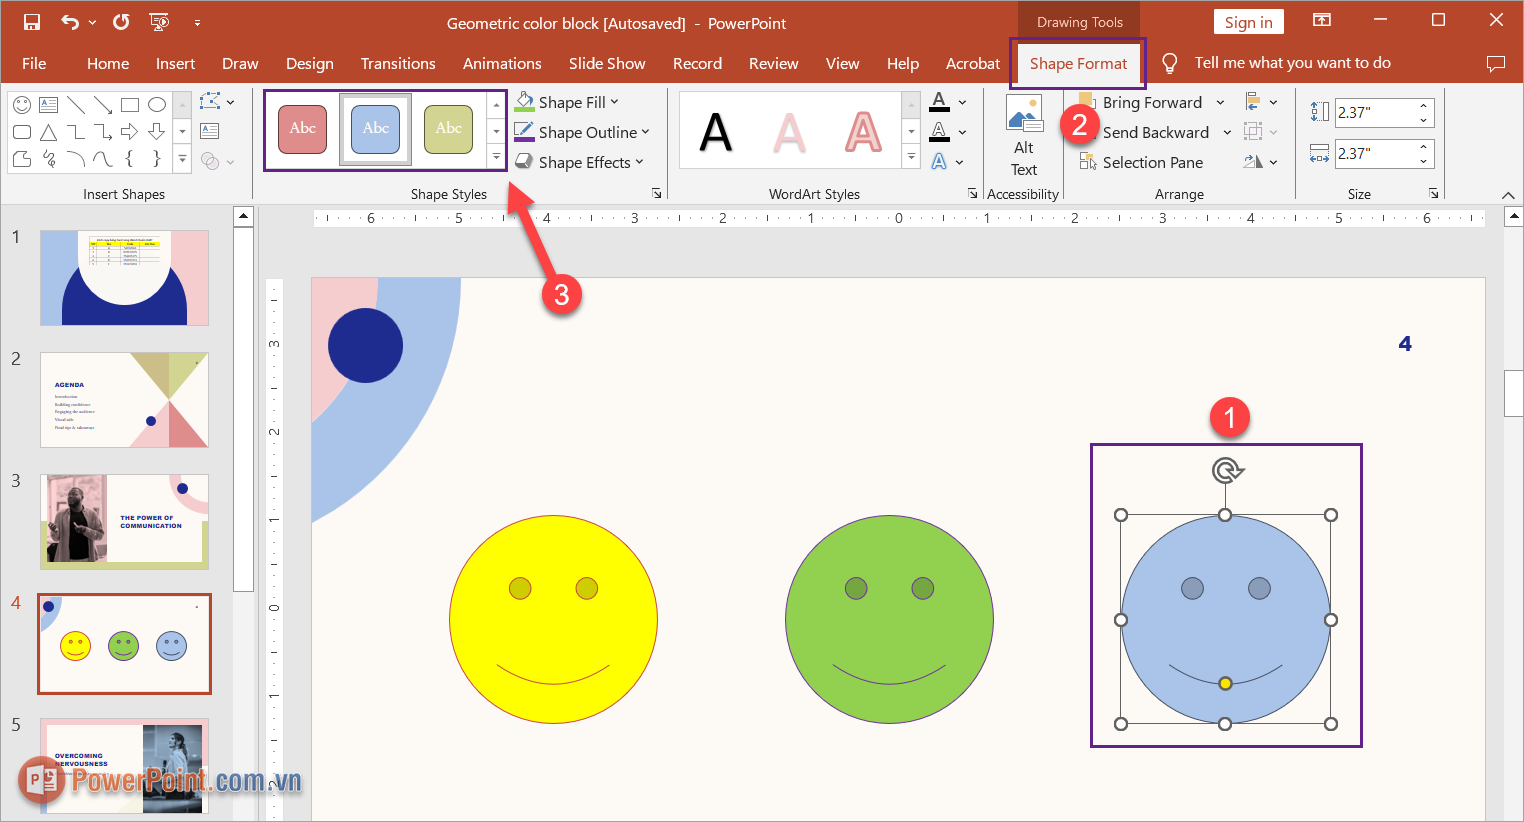Pick the text box shape in the shapes gallery
This screenshot has height=822, width=1524.
[x=48, y=104]
